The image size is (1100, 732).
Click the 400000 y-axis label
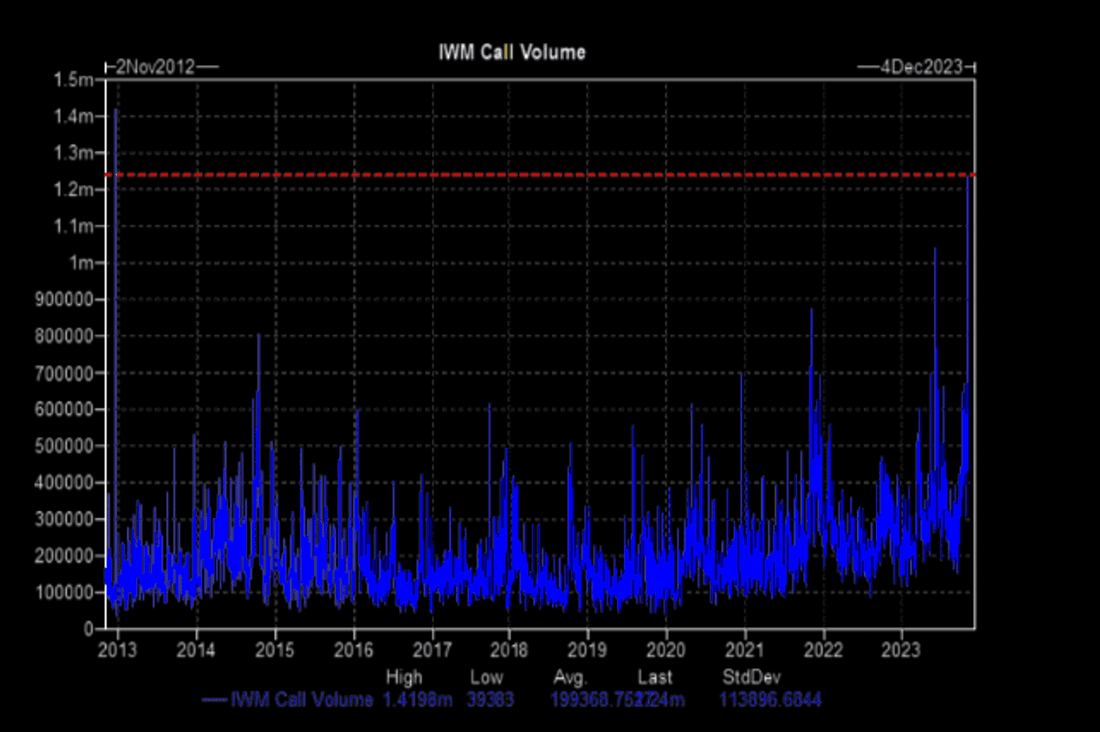[x=64, y=482]
